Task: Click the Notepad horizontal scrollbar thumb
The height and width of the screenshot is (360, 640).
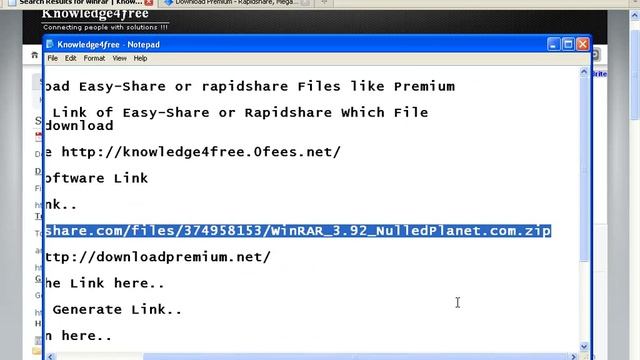Action: (x=355, y=357)
